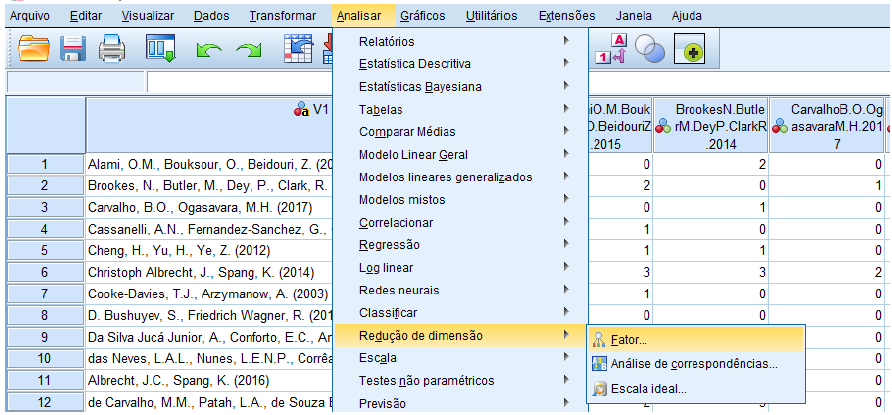Toggle the Value labels toolbar icon
The width and height of the screenshot is (892, 415).
tap(610, 49)
